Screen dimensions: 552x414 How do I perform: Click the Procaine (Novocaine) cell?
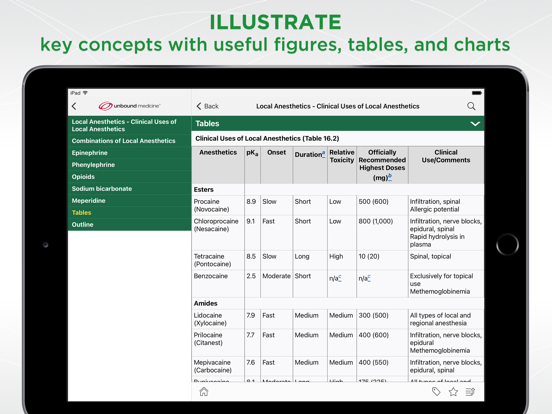[218, 205]
